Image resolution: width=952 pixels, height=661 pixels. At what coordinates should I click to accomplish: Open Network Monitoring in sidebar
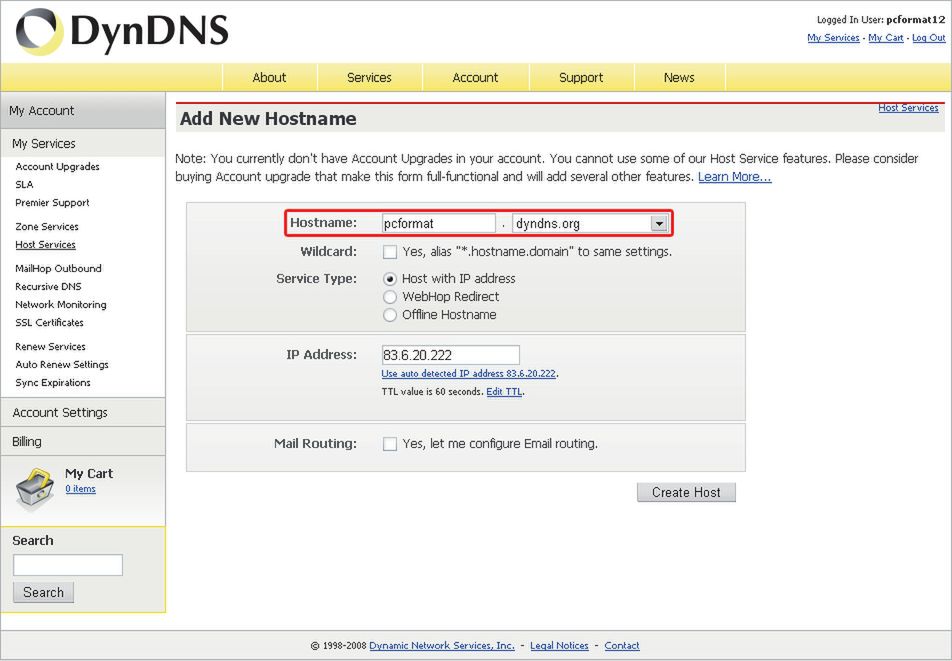[61, 305]
